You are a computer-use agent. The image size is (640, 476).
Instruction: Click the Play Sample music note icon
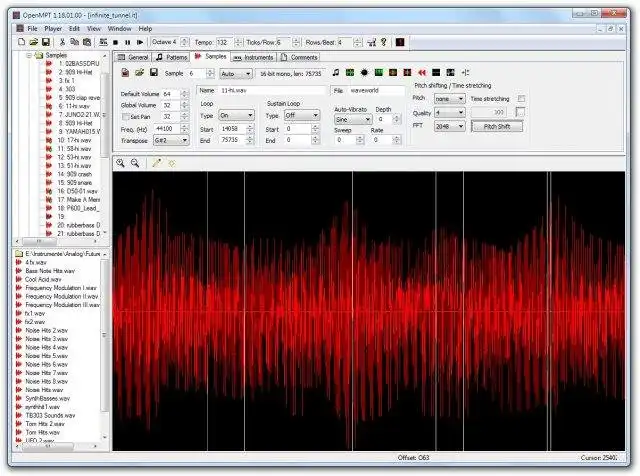pos(336,73)
